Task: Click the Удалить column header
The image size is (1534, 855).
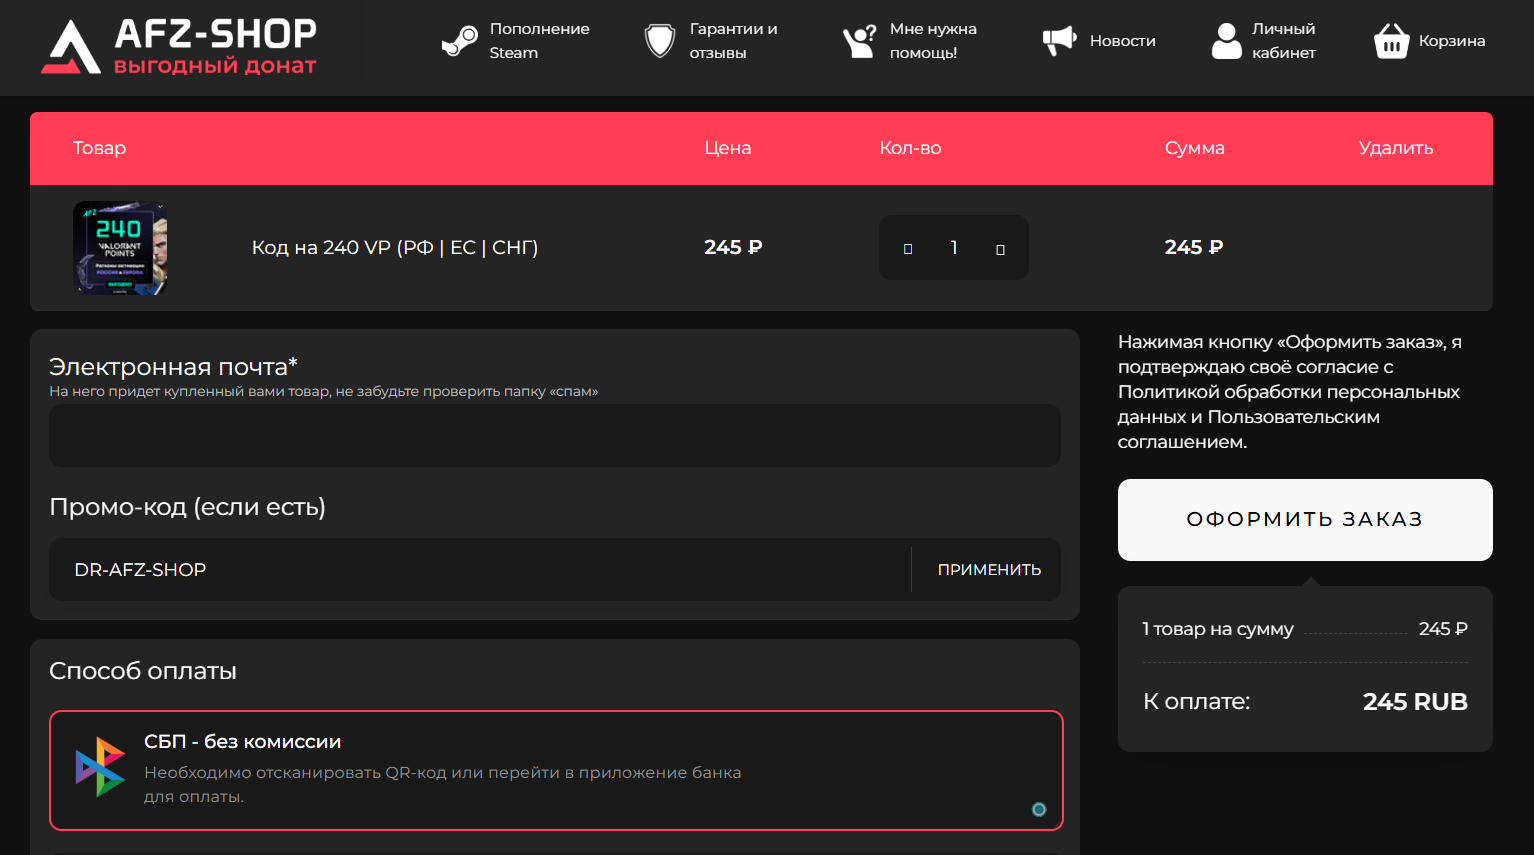Action: pos(1396,148)
